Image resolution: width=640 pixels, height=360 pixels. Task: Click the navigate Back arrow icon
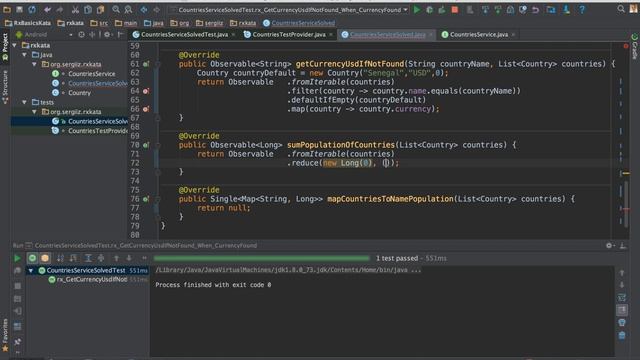(144, 9)
